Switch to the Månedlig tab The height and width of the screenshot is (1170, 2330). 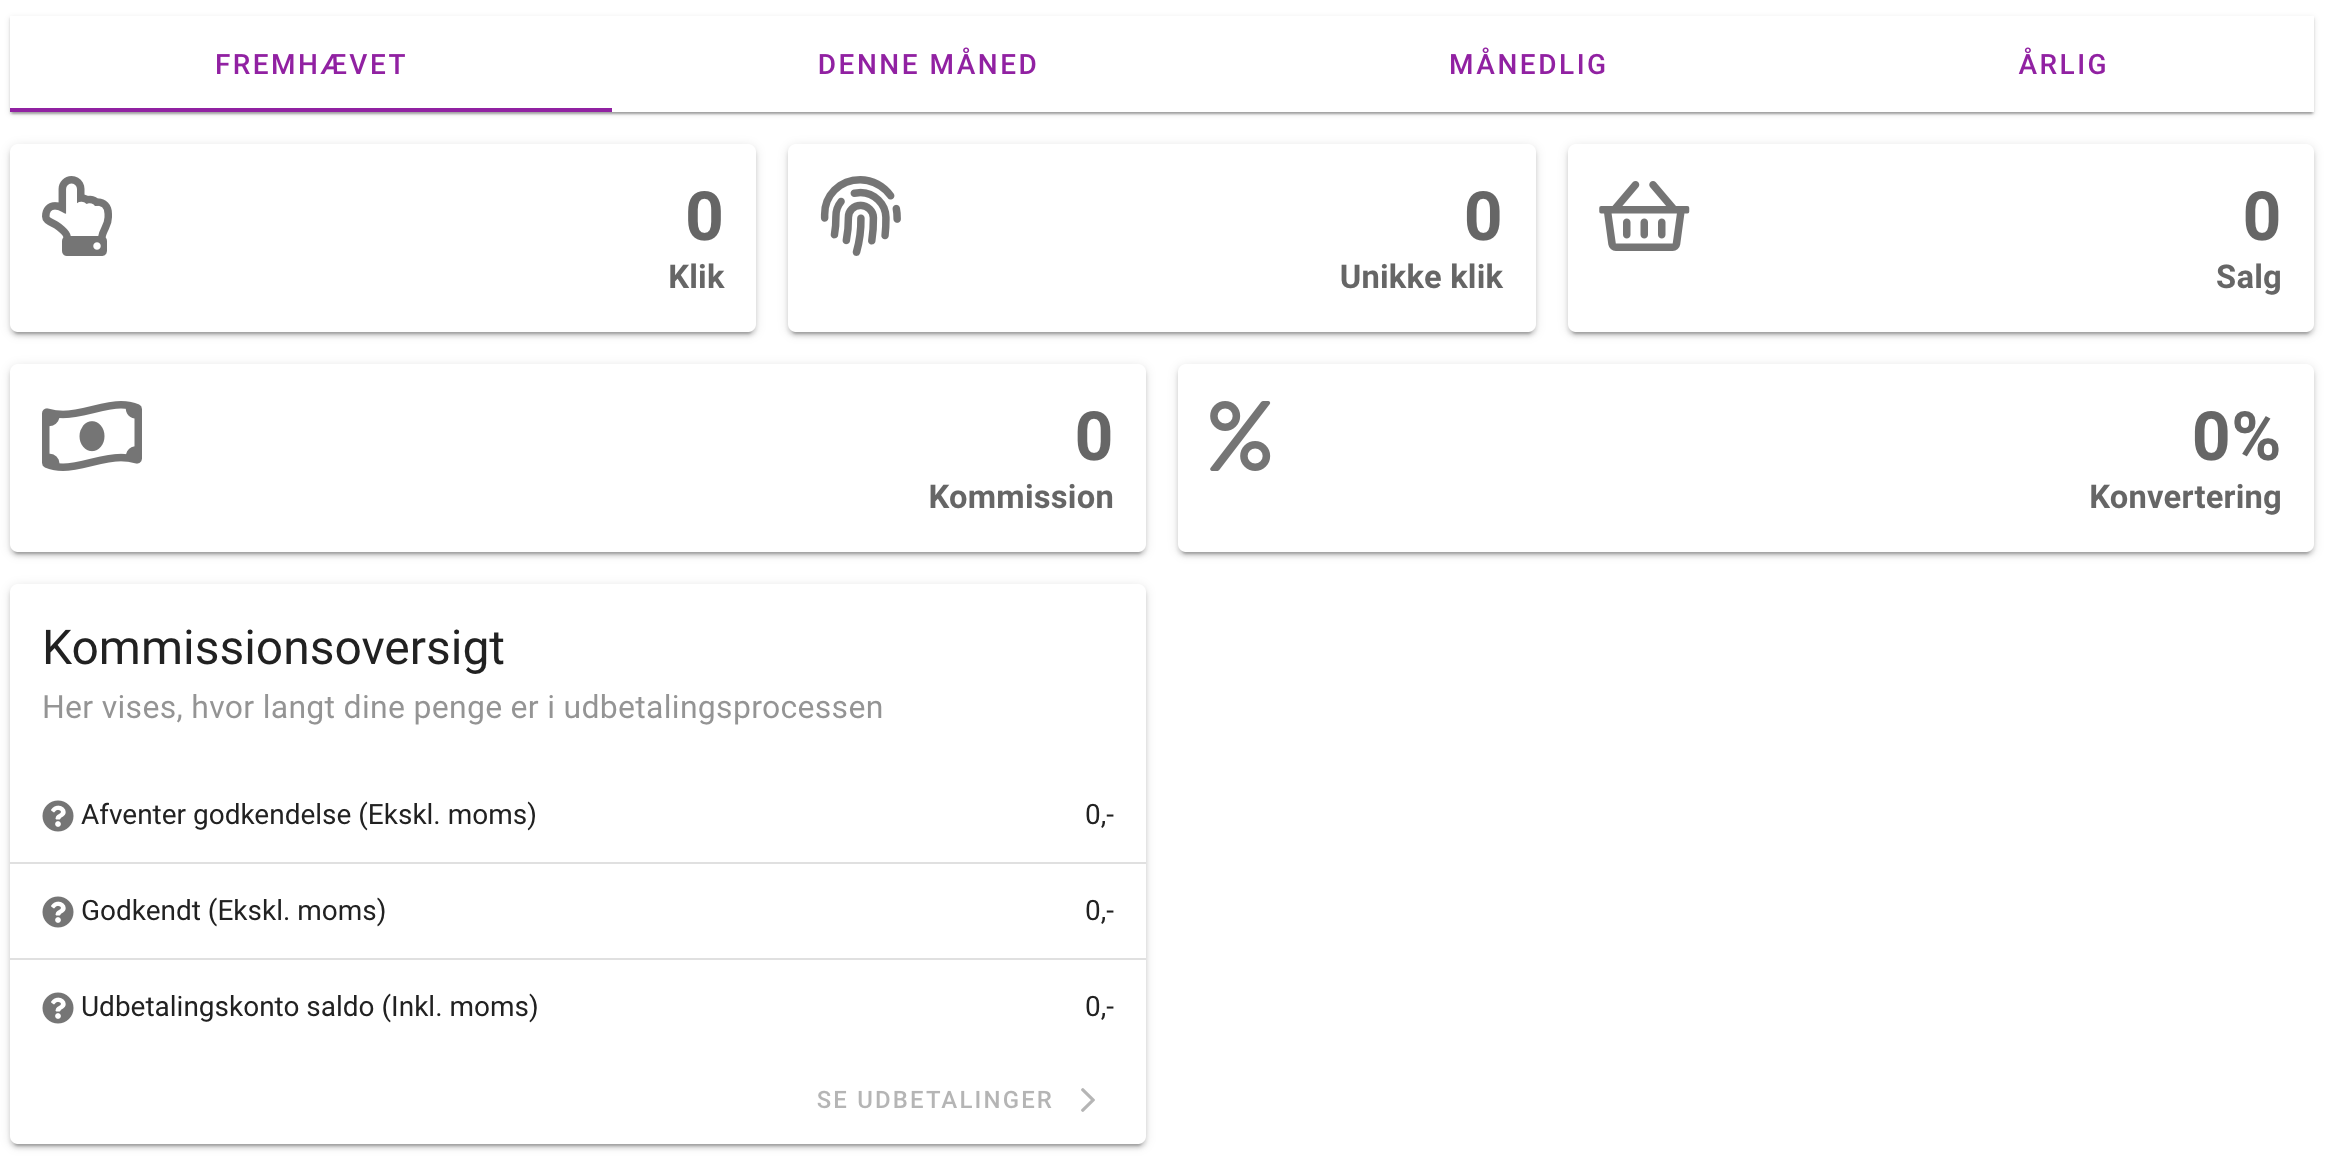pyautogui.click(x=1528, y=65)
